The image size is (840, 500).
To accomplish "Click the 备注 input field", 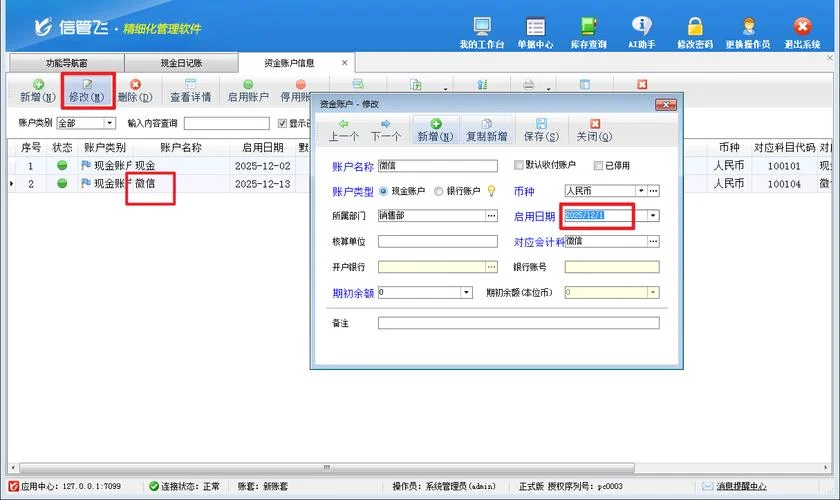I will 519,323.
